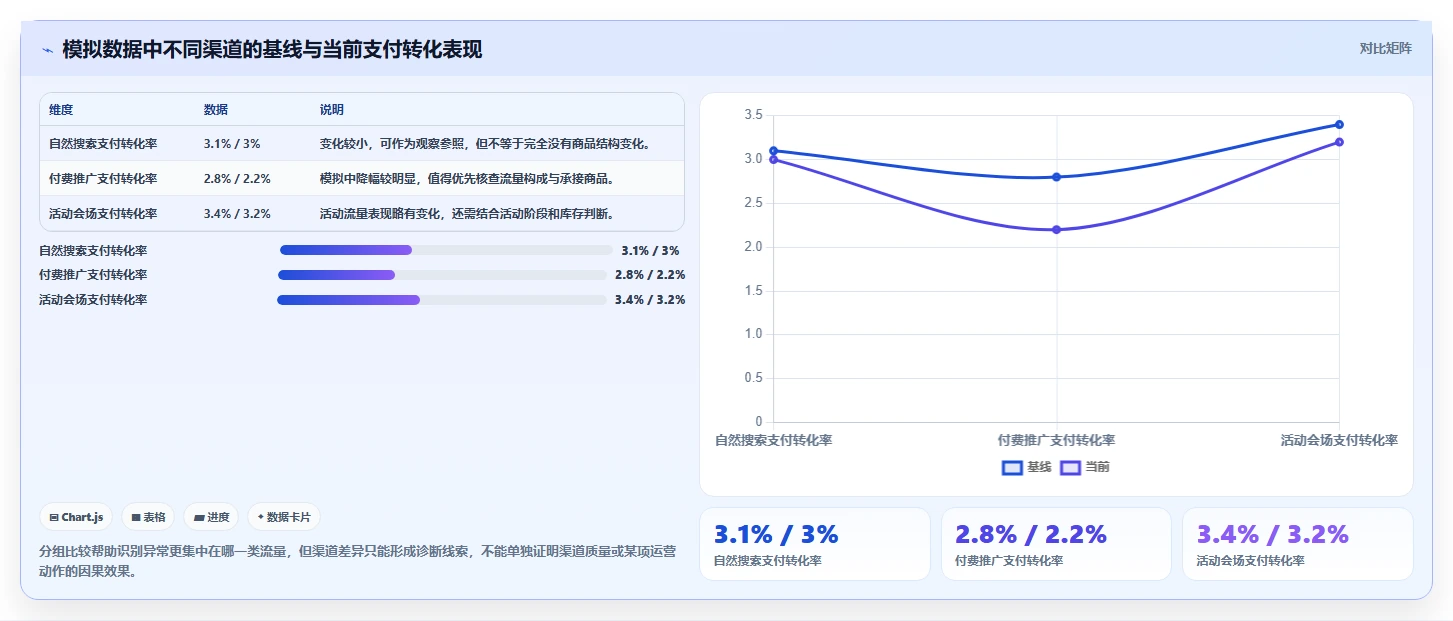Click the 3.4% / 3.2% data card

1297,544
